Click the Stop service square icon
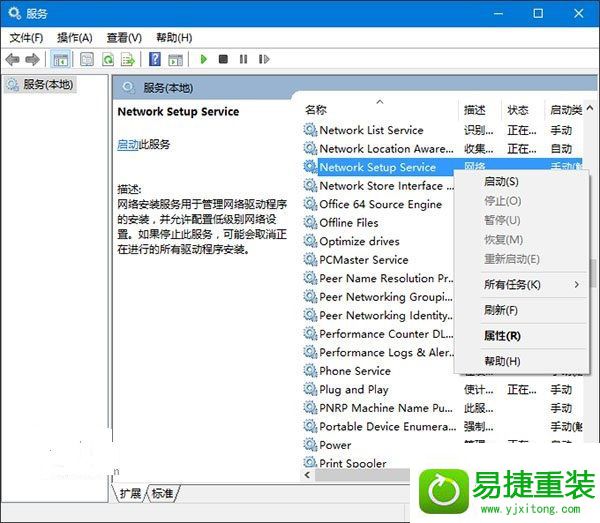Image resolution: width=600 pixels, height=523 pixels. (223, 59)
